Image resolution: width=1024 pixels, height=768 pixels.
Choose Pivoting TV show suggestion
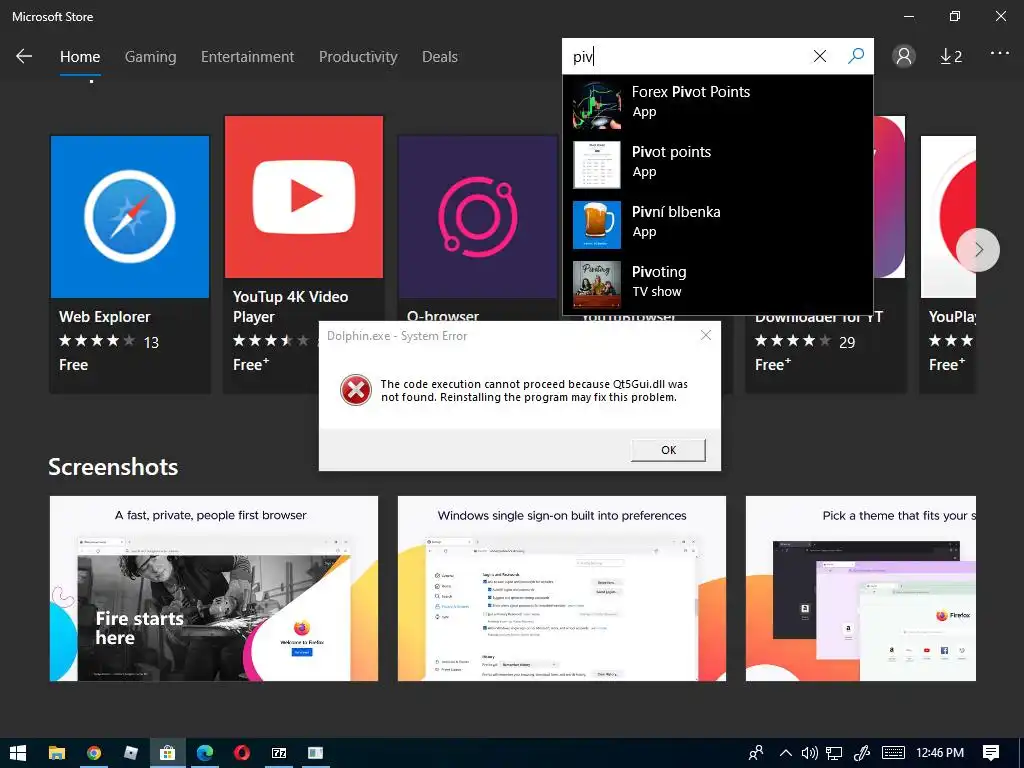point(718,284)
